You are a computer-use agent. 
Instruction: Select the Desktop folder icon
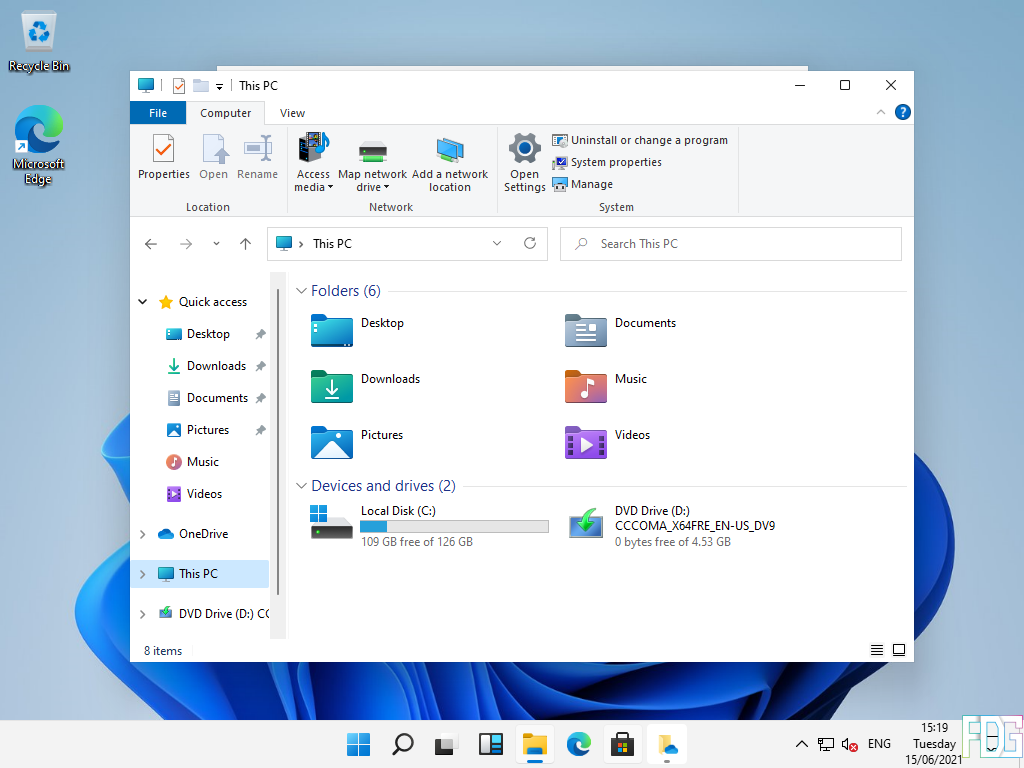tap(332, 330)
